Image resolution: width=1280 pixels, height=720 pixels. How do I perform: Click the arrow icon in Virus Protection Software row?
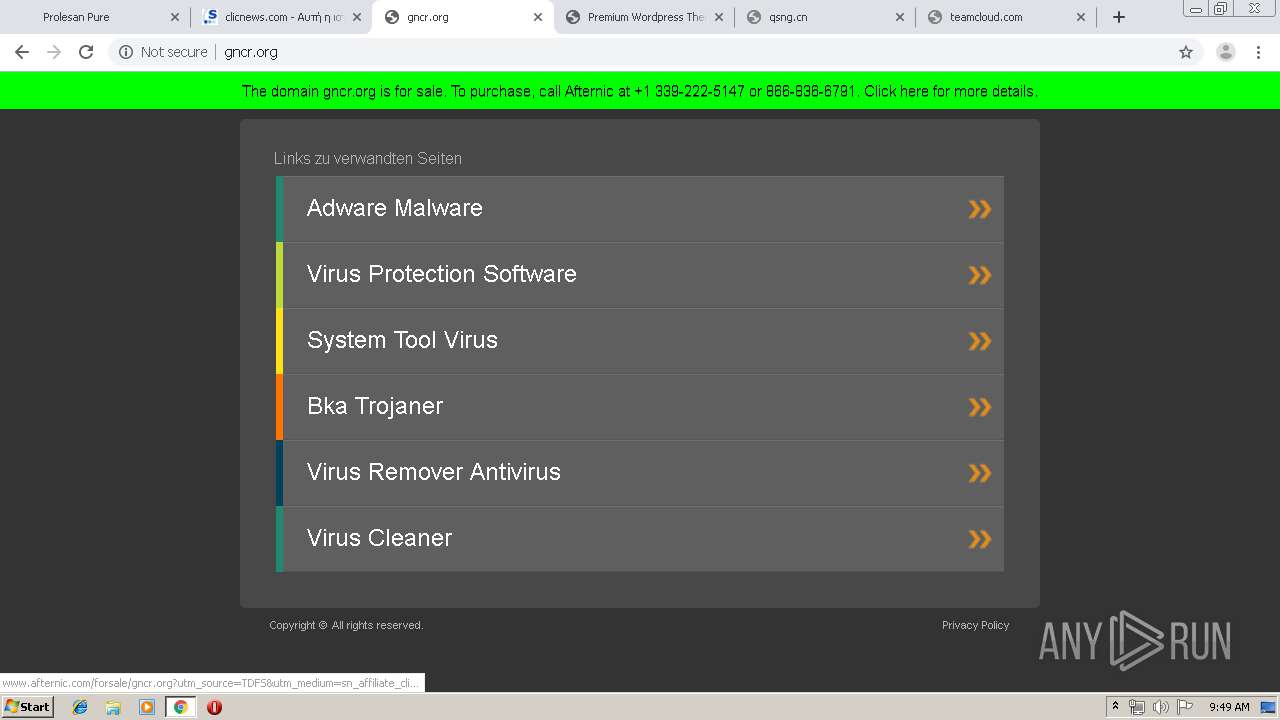pyautogui.click(x=980, y=275)
